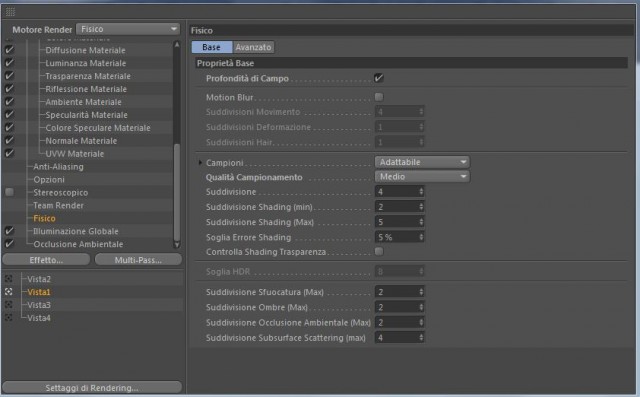Click the grip dots icon at top-left

(x=10, y=12)
